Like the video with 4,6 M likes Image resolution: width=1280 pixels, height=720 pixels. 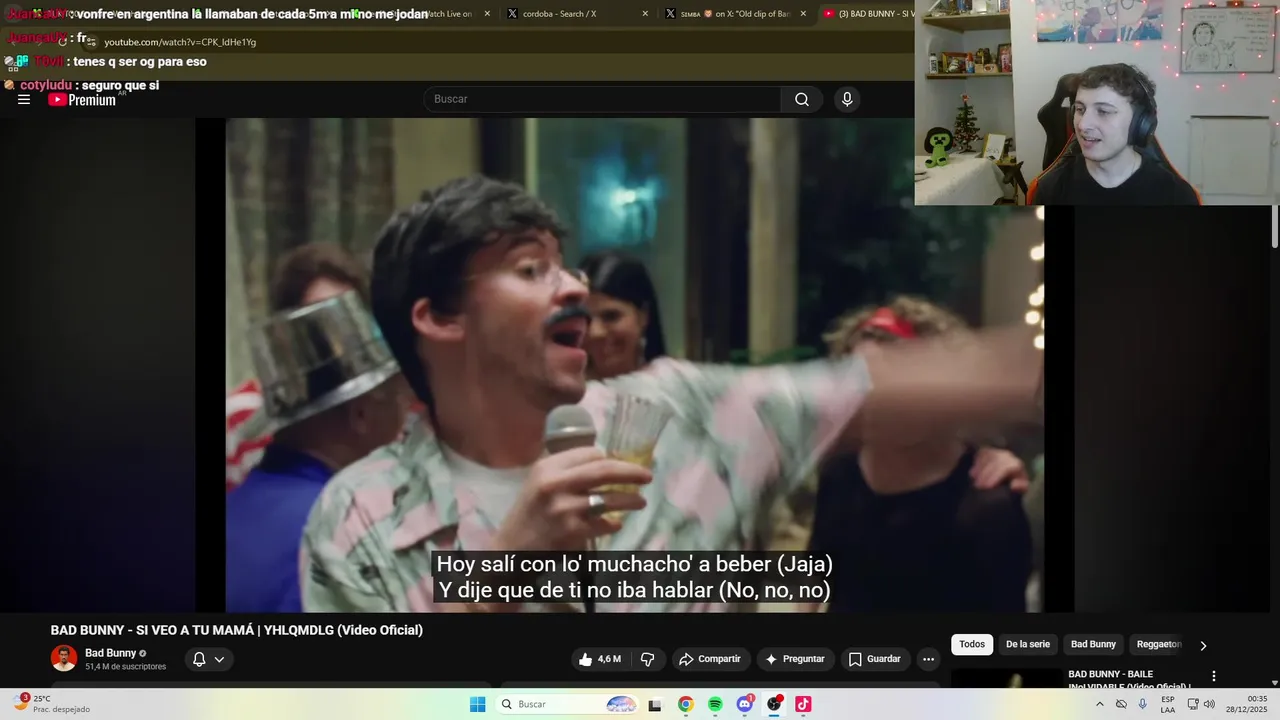[599, 659]
